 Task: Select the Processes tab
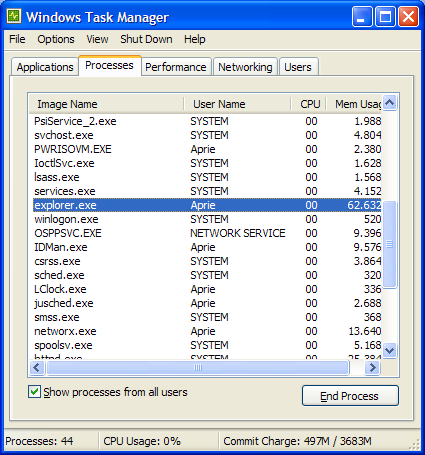pos(109,65)
